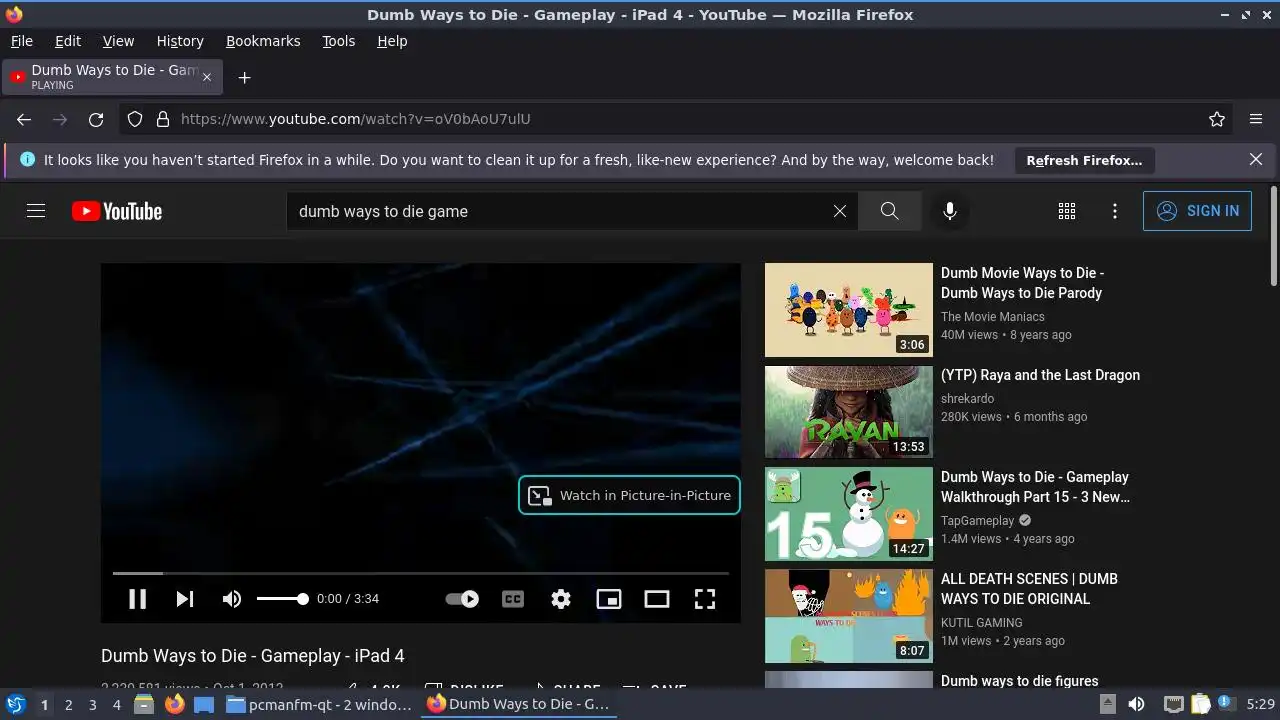Image resolution: width=1280 pixels, height=720 pixels.
Task: Expand the system tray hidden icons arrow
Action: click(1109, 705)
